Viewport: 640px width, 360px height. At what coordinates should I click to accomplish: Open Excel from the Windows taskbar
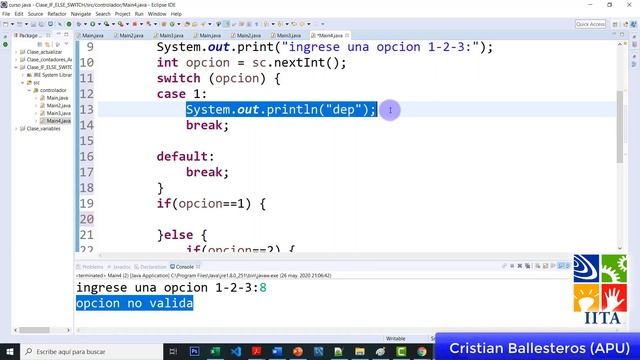coord(215,351)
